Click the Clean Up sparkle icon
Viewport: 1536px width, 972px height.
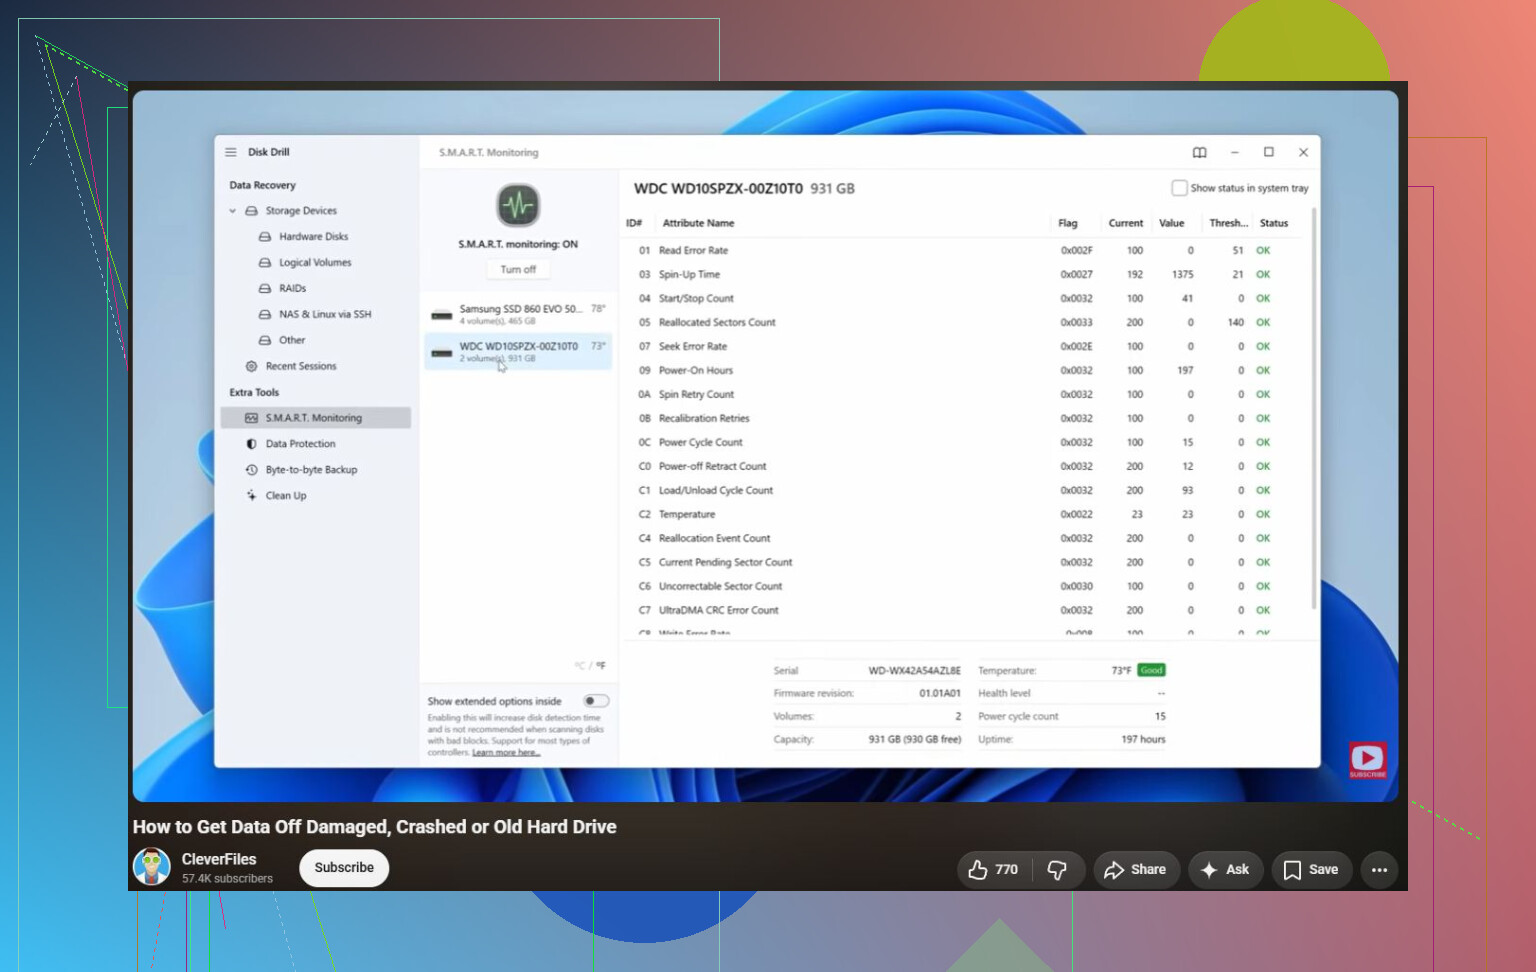[252, 496]
